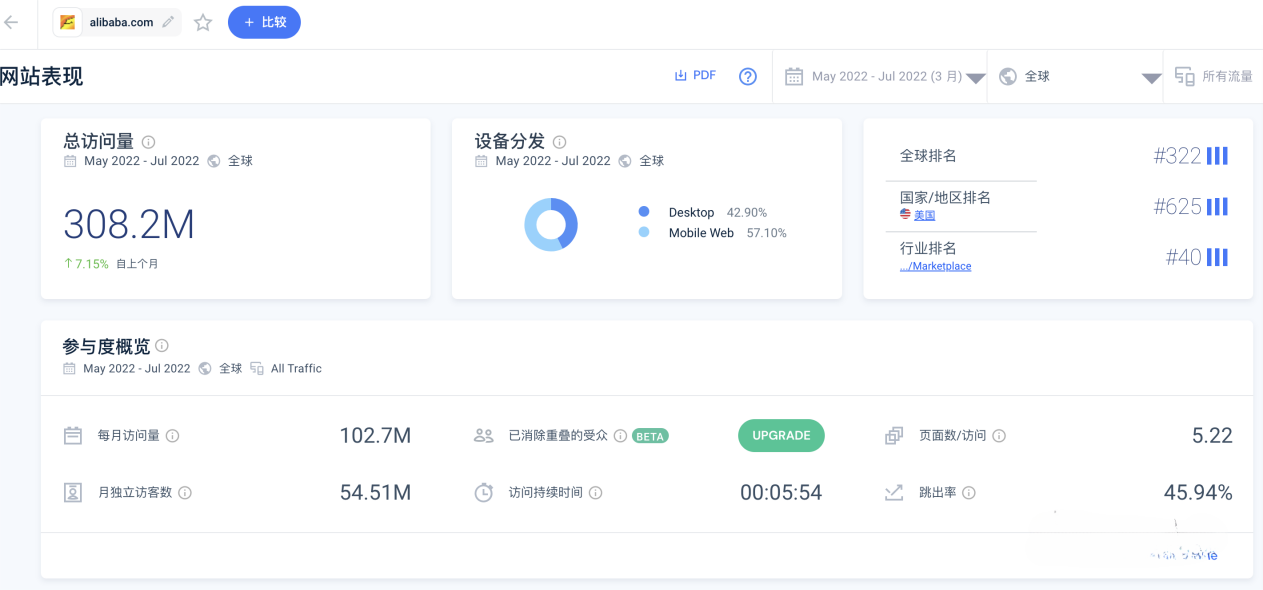Click info icon next to 设备分发
The height and width of the screenshot is (590, 1263).
559,142
